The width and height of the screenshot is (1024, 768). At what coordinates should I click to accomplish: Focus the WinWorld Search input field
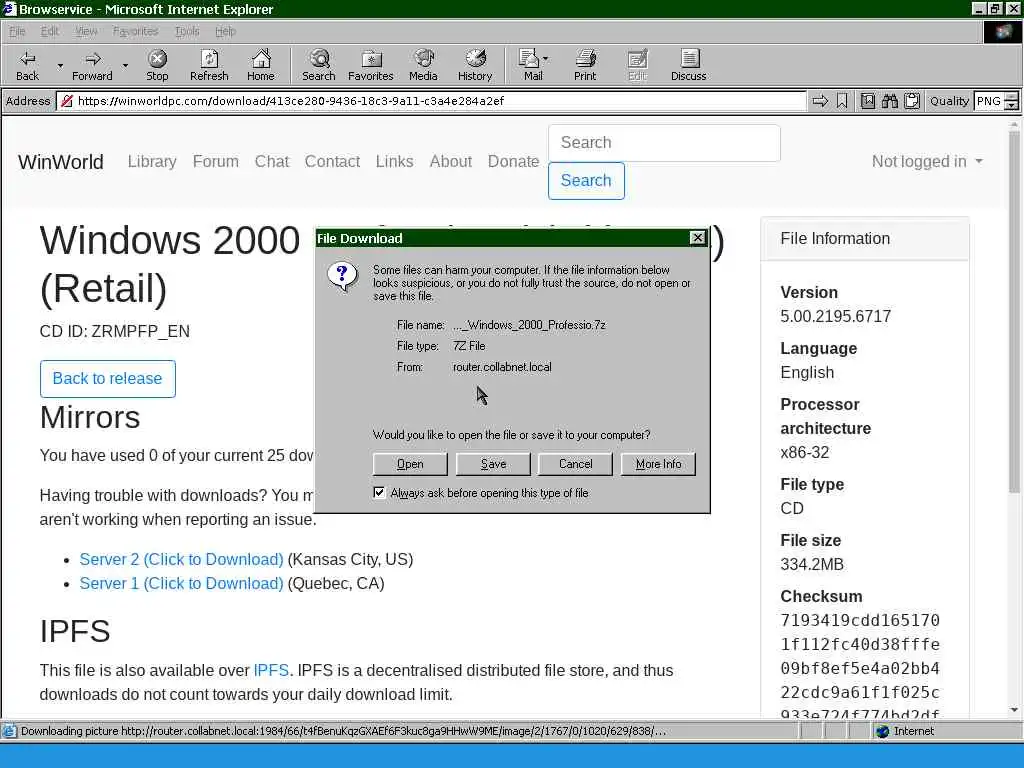[x=664, y=143]
